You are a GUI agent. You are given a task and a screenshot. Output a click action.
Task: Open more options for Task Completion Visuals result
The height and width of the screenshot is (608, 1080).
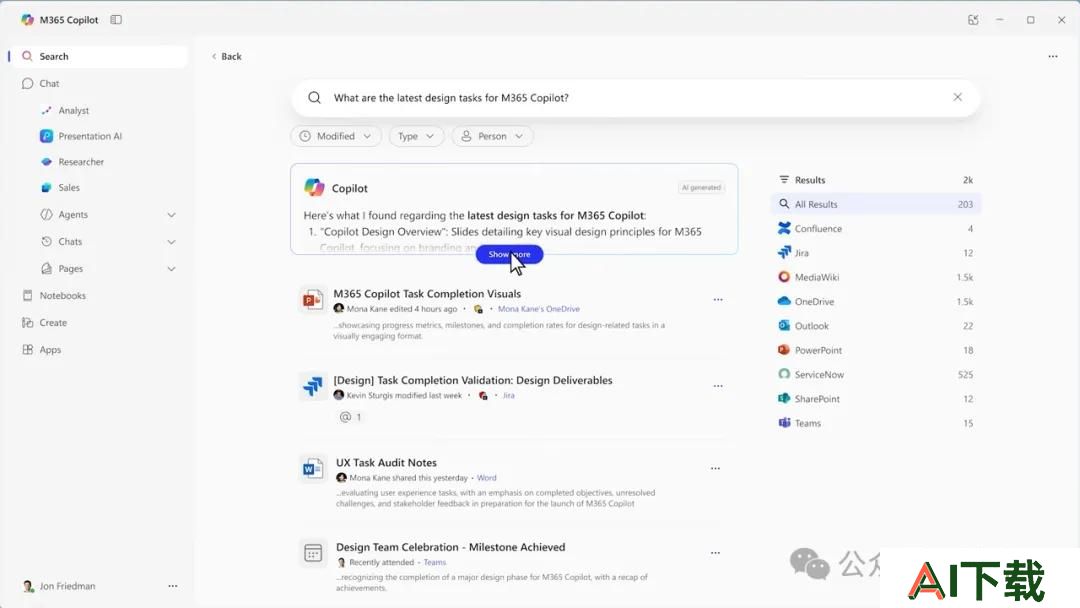[718, 300]
